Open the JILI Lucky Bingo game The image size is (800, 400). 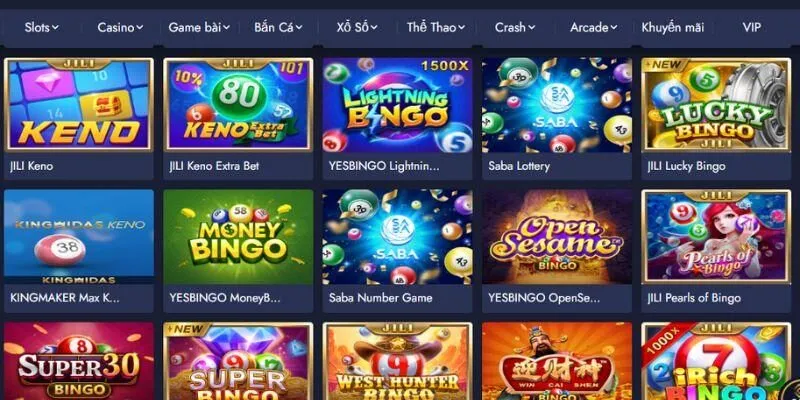point(716,105)
